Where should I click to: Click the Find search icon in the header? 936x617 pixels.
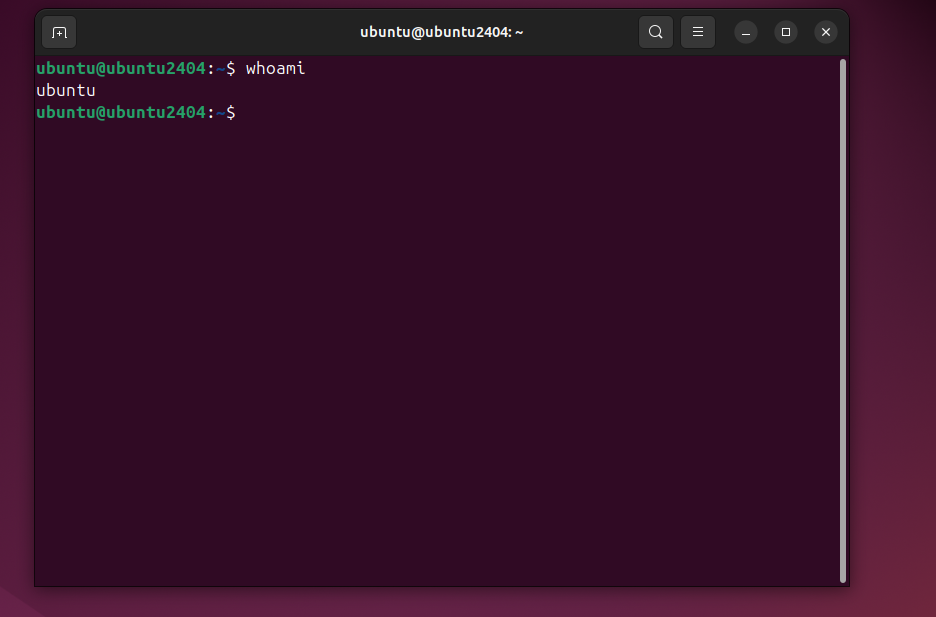(655, 32)
